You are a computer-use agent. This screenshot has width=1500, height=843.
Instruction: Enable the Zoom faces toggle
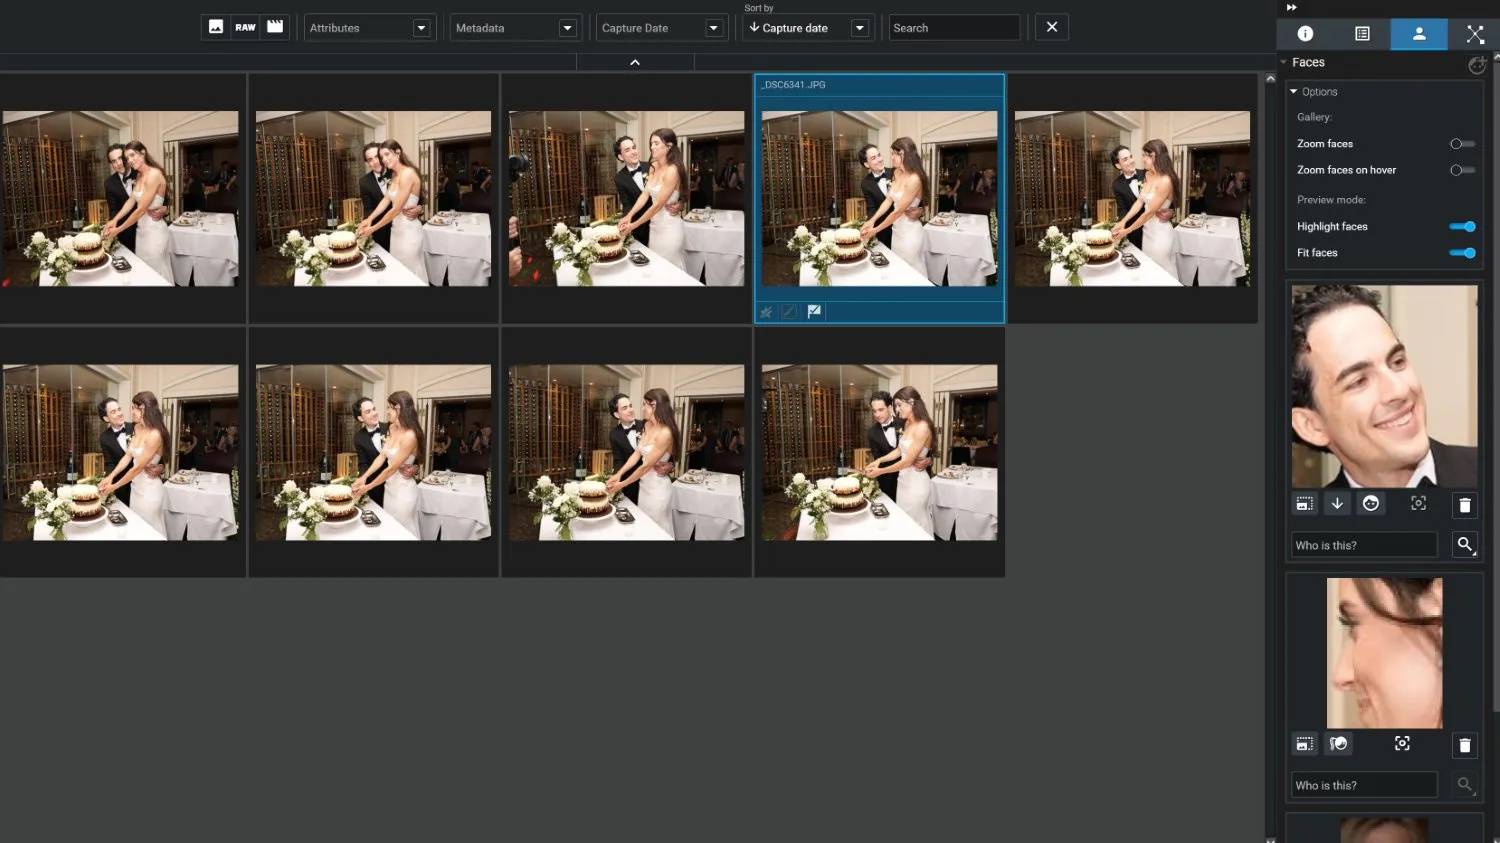(1462, 143)
